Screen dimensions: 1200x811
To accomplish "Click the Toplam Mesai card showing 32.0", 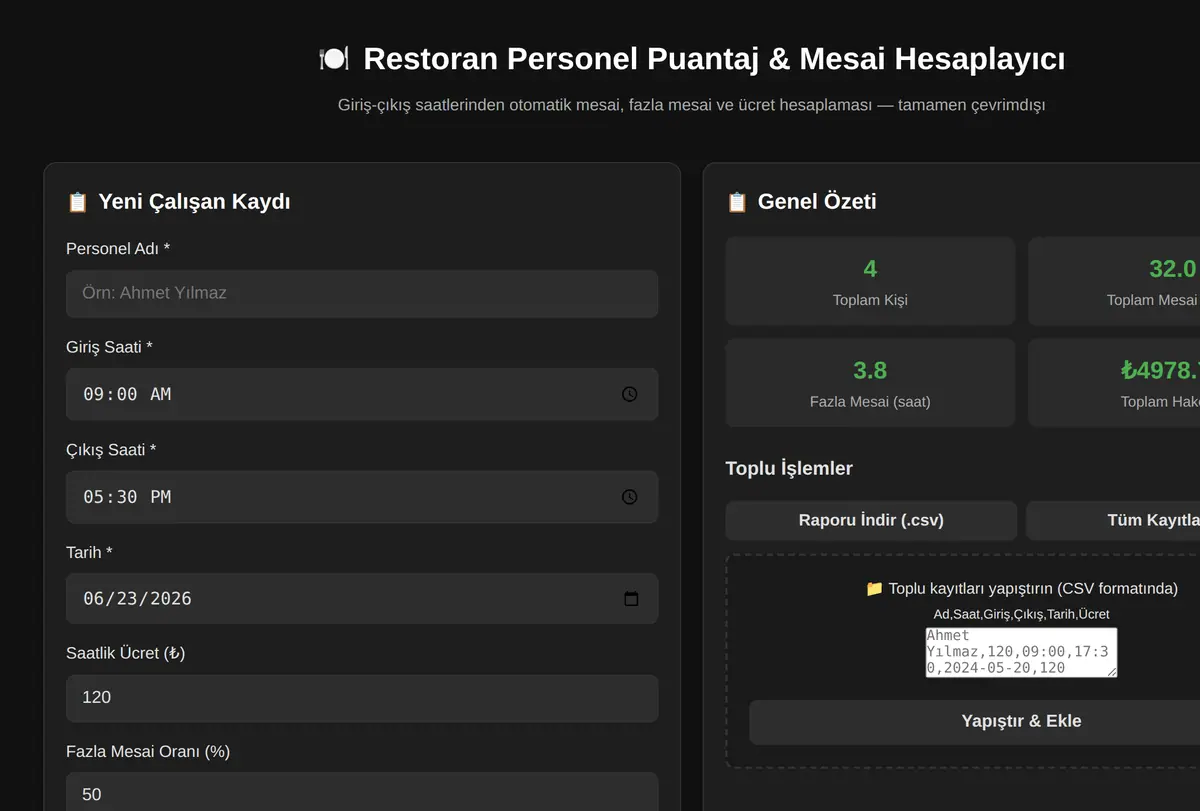I will click(1114, 281).
